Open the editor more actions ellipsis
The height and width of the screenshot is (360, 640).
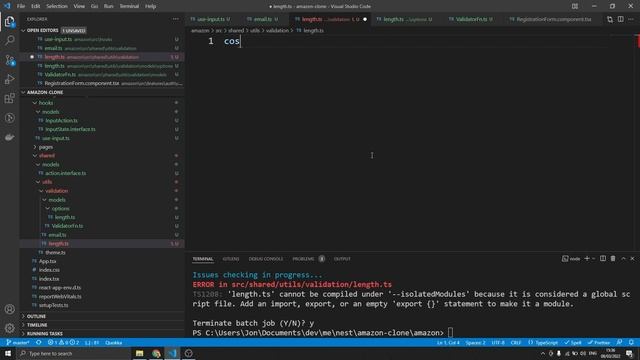631,19
